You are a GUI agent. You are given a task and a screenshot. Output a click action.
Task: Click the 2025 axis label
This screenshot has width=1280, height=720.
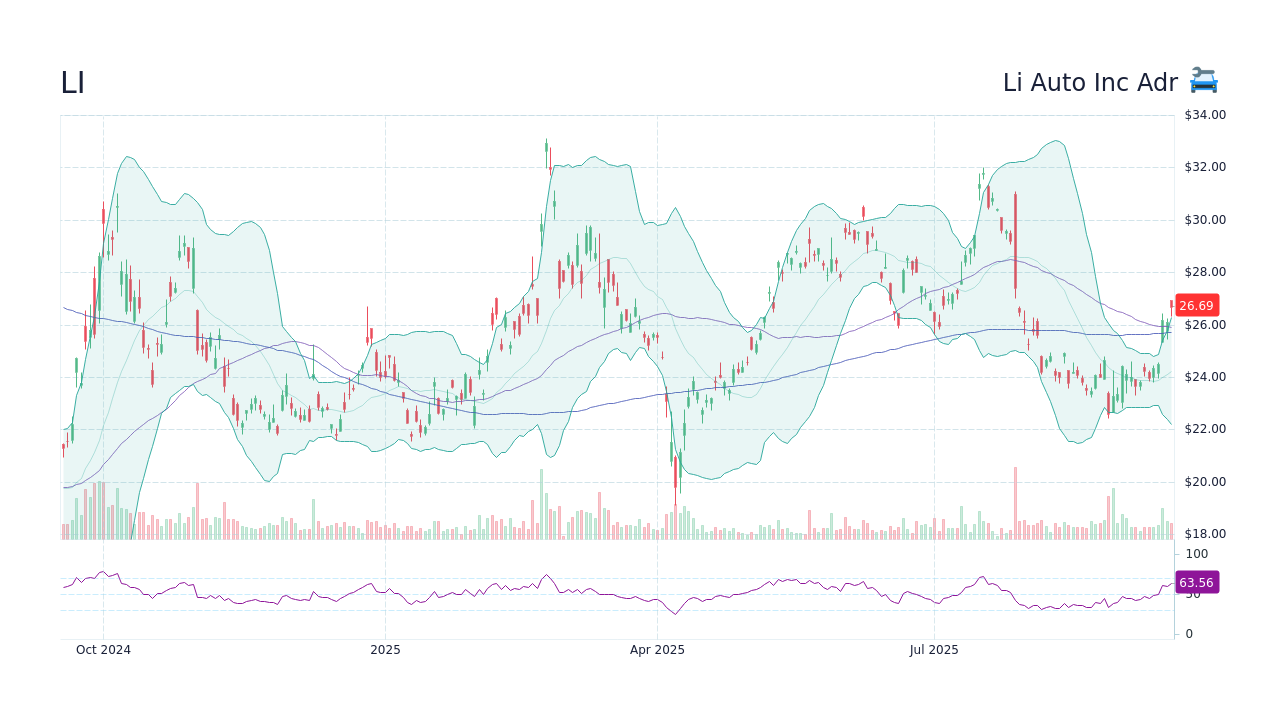click(x=385, y=649)
